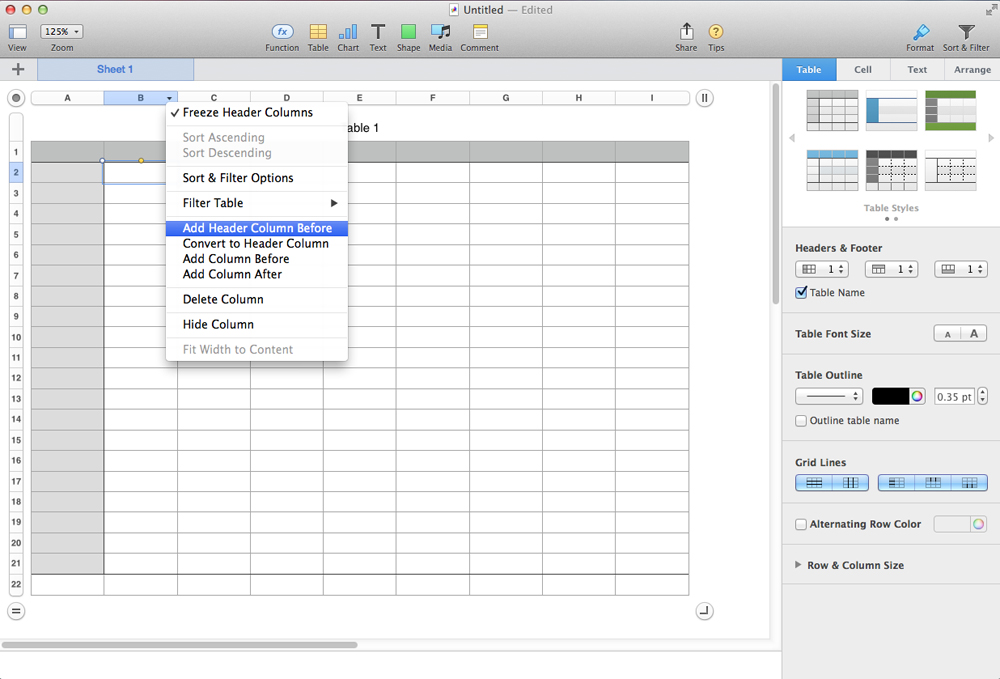Screen dimensions: 1000x679
Task: Enable Outline table name
Action: 801,420
